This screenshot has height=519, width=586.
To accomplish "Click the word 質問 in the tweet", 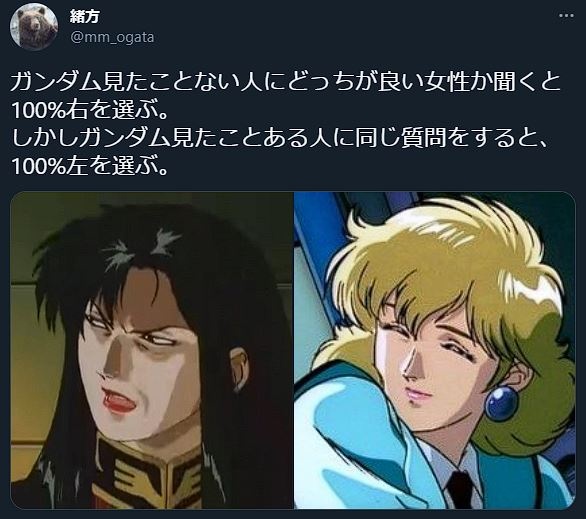I will tap(424, 138).
